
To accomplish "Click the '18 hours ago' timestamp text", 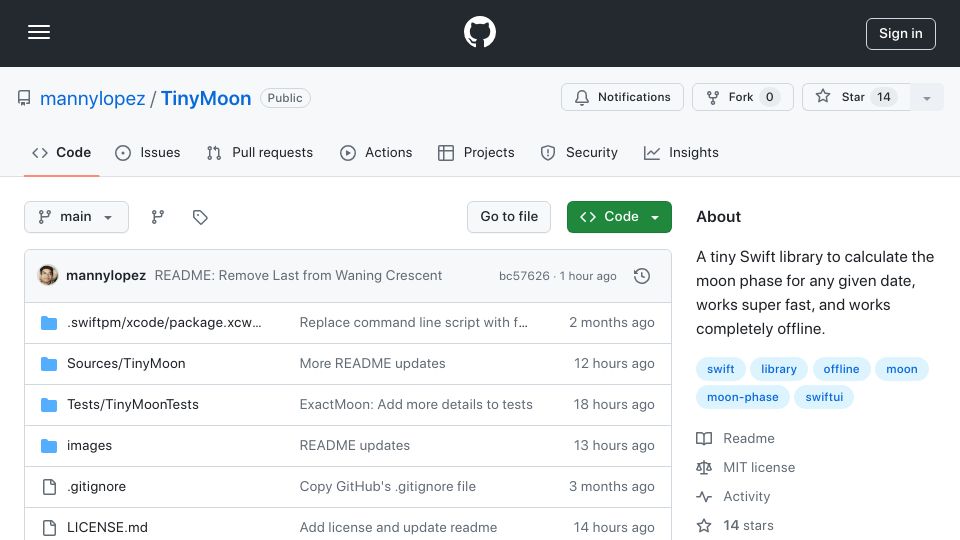I will point(614,405).
